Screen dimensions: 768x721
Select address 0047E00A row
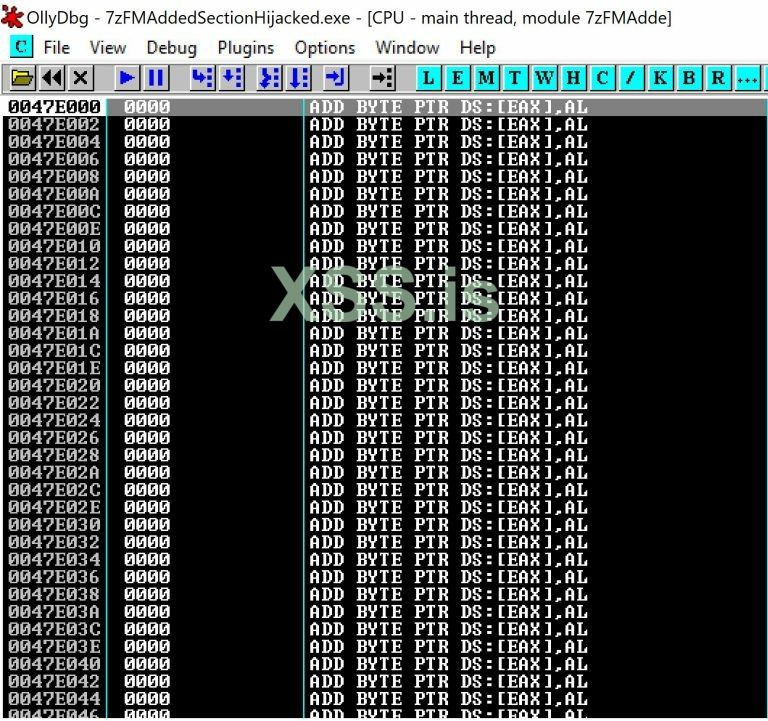(x=384, y=194)
